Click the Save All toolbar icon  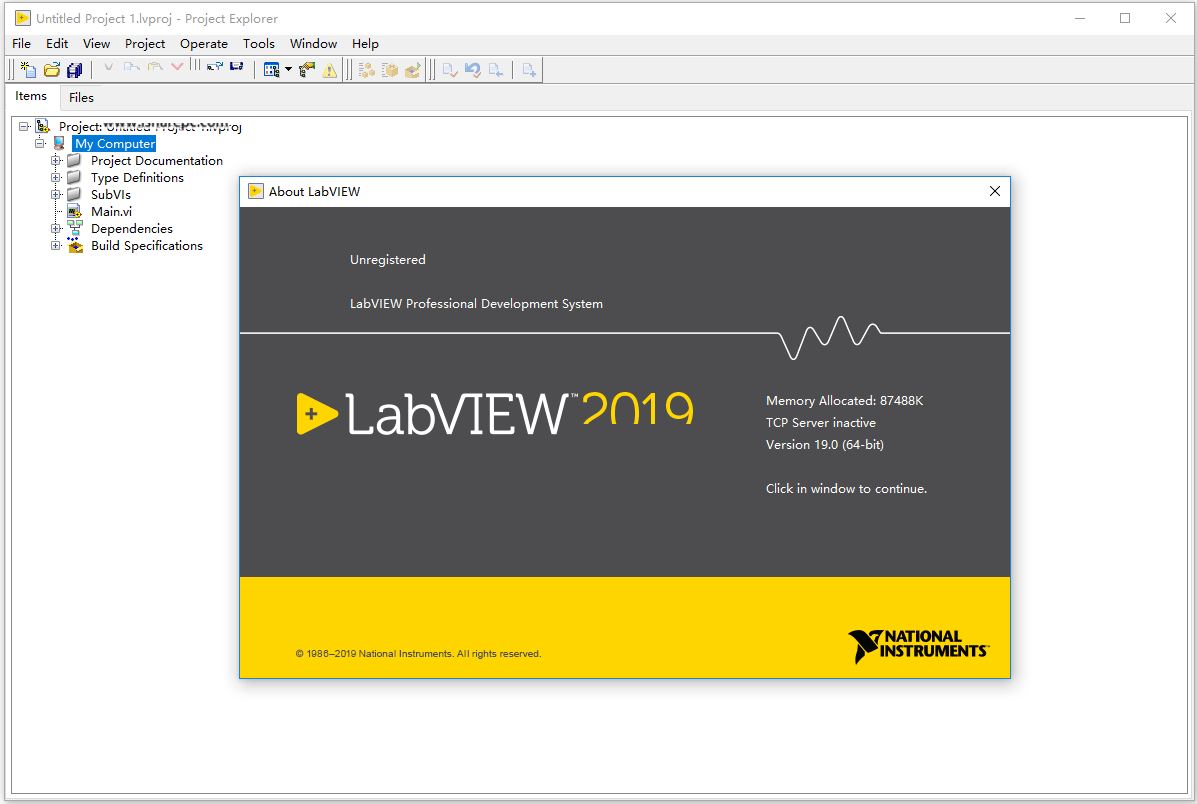(x=74, y=70)
